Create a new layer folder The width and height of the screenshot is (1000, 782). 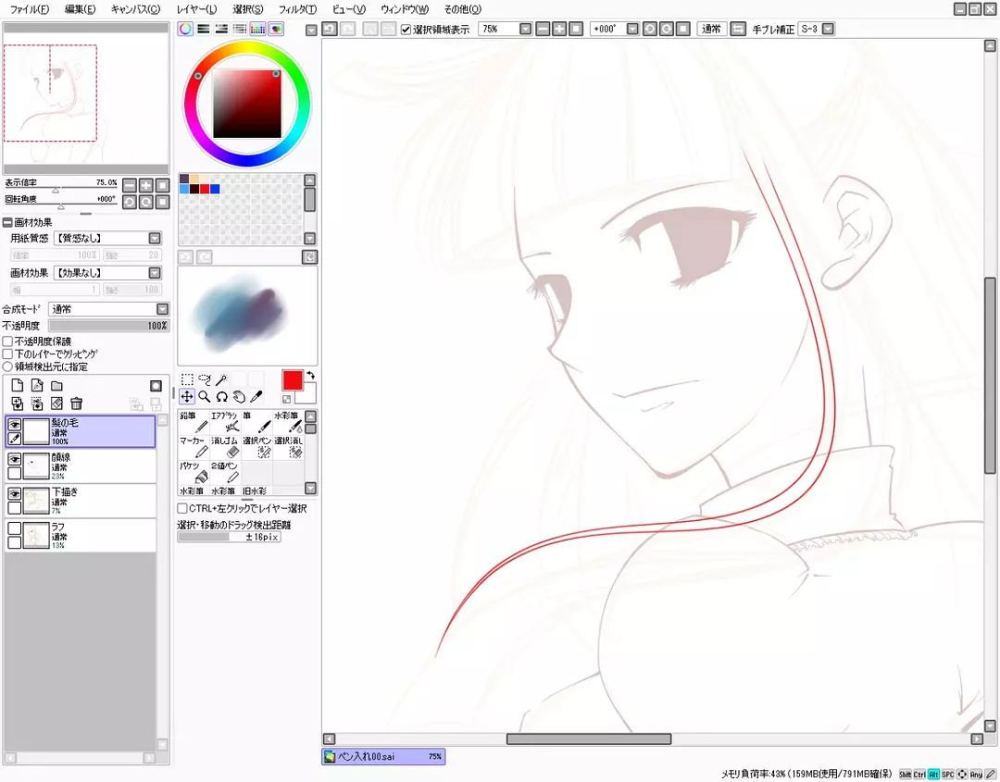click(57, 386)
